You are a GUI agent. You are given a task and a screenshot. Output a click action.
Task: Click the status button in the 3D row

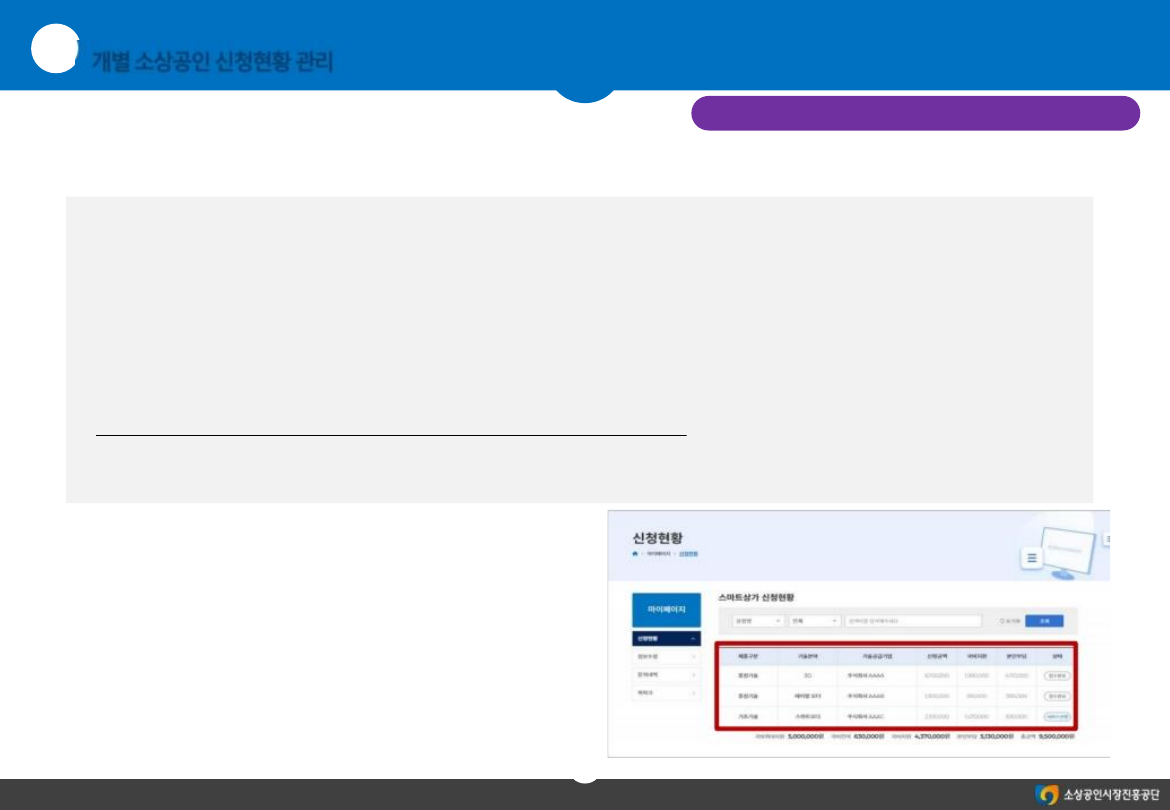[1056, 675]
